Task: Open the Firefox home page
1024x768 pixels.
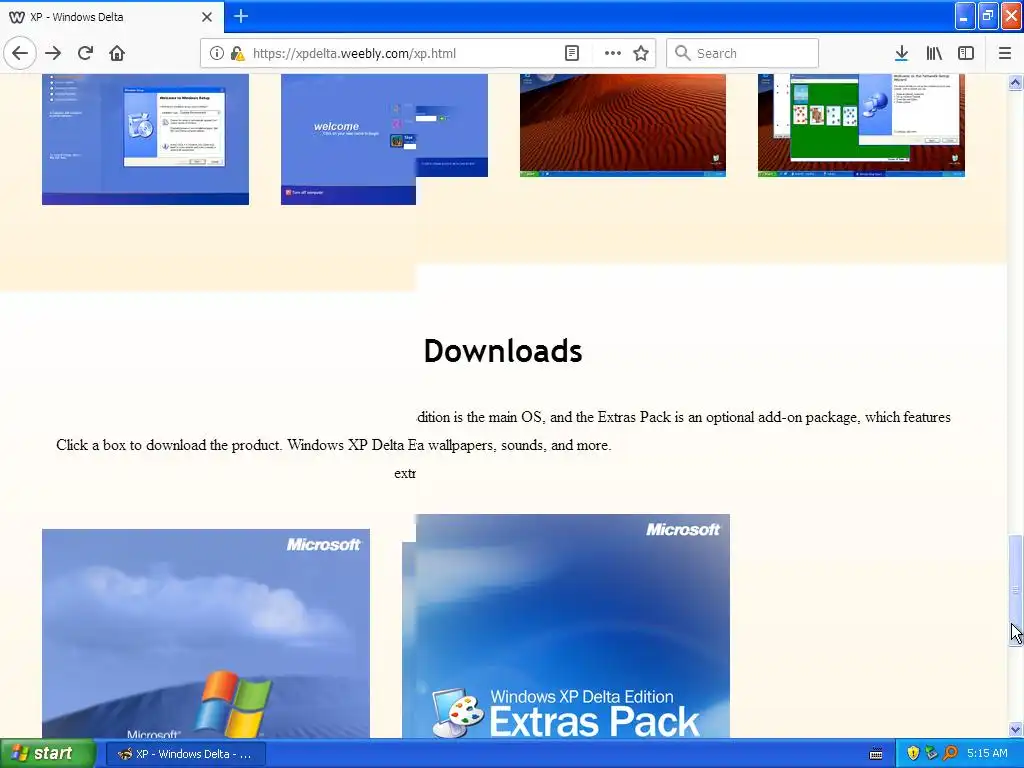Action: pyautogui.click(x=117, y=53)
